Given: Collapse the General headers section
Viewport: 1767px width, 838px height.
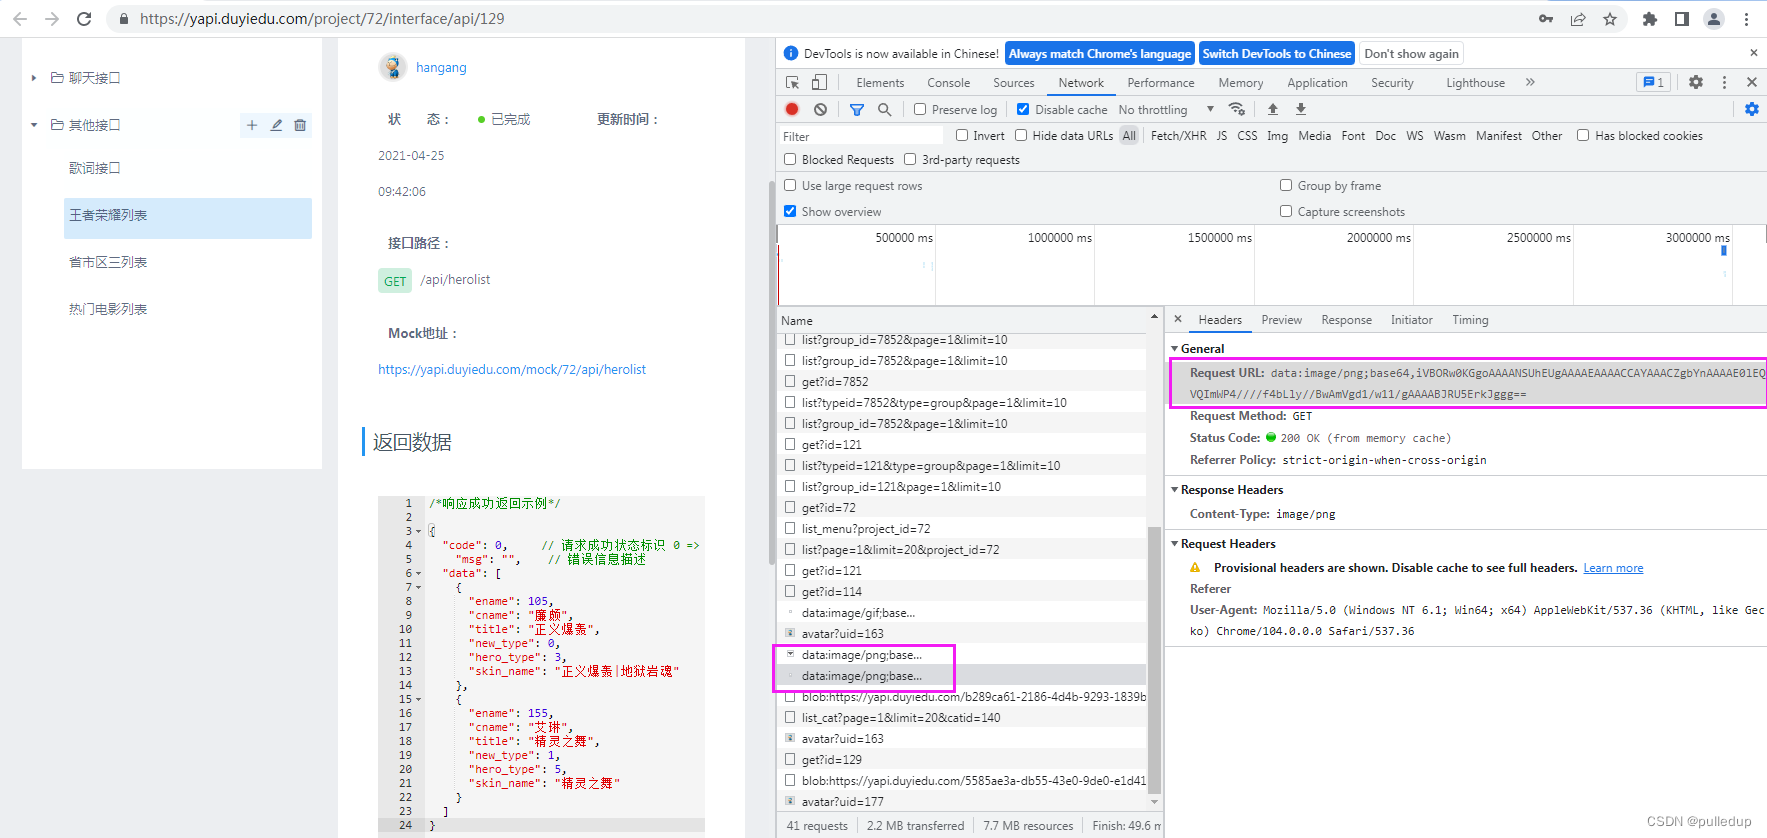Looking at the screenshot, I should click(1174, 349).
